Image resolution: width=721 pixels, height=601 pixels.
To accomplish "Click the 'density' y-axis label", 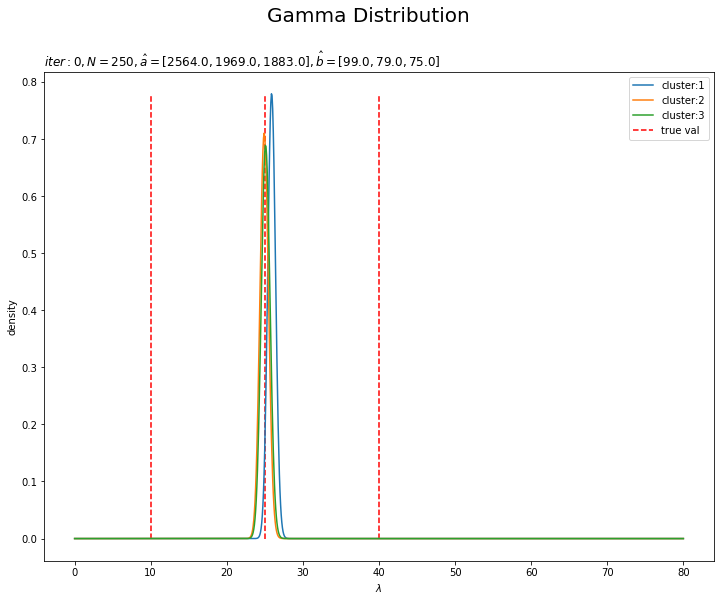I will [11, 318].
